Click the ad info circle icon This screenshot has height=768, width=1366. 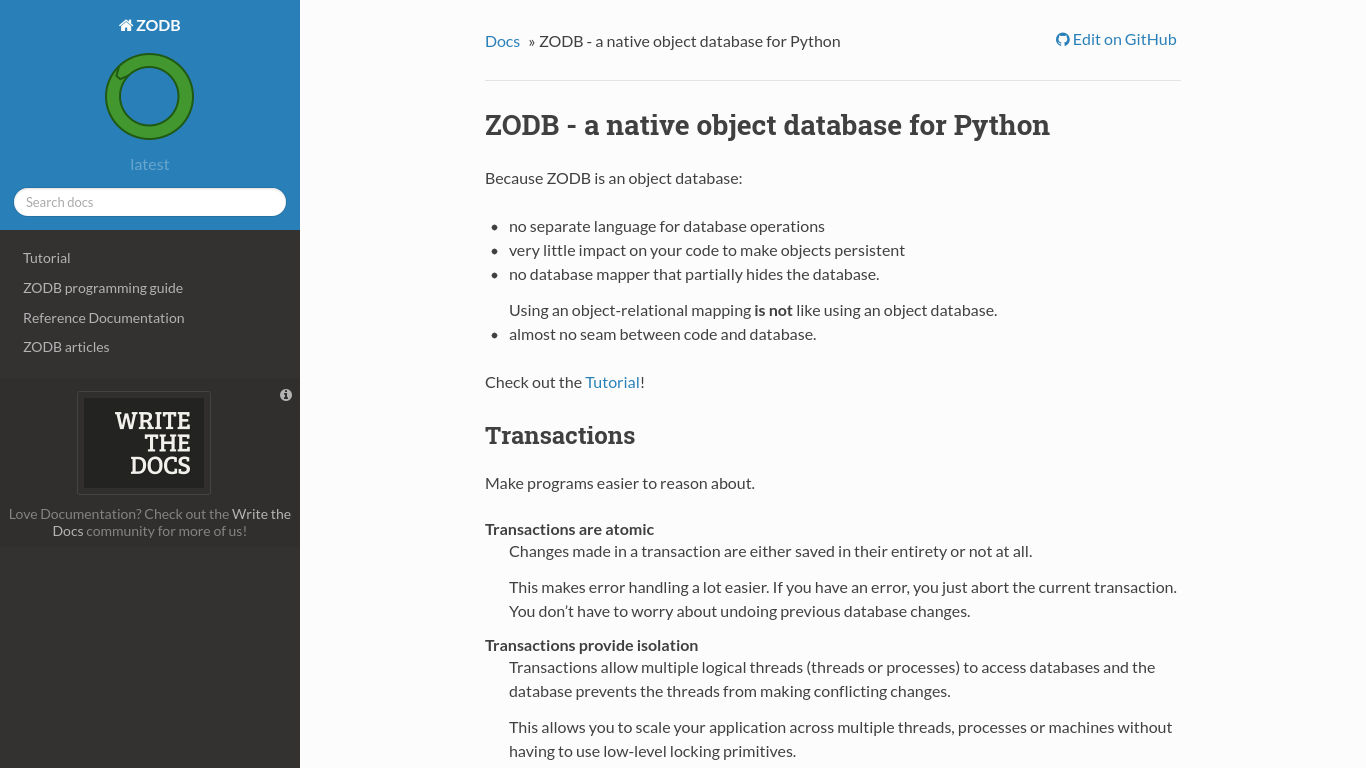click(286, 395)
